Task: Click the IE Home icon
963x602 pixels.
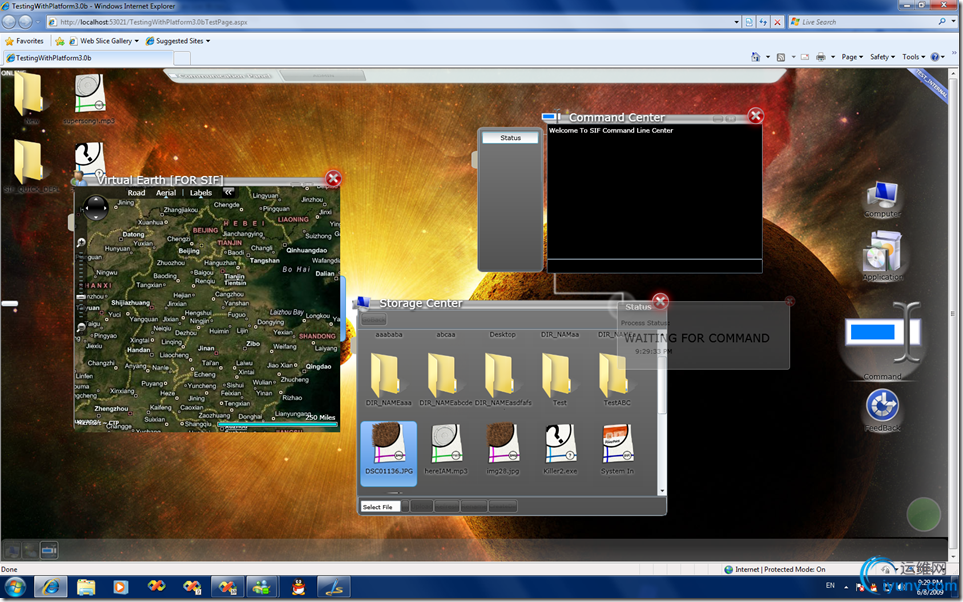Action: (x=755, y=57)
